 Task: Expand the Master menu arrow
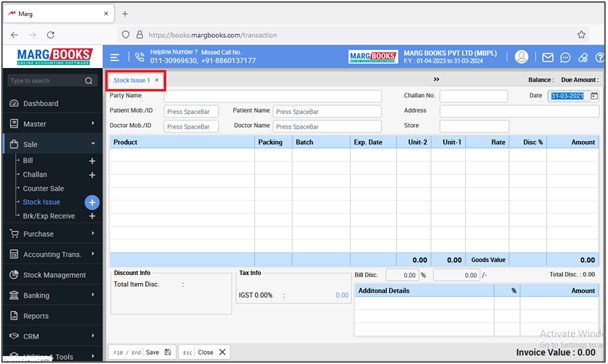(x=93, y=123)
